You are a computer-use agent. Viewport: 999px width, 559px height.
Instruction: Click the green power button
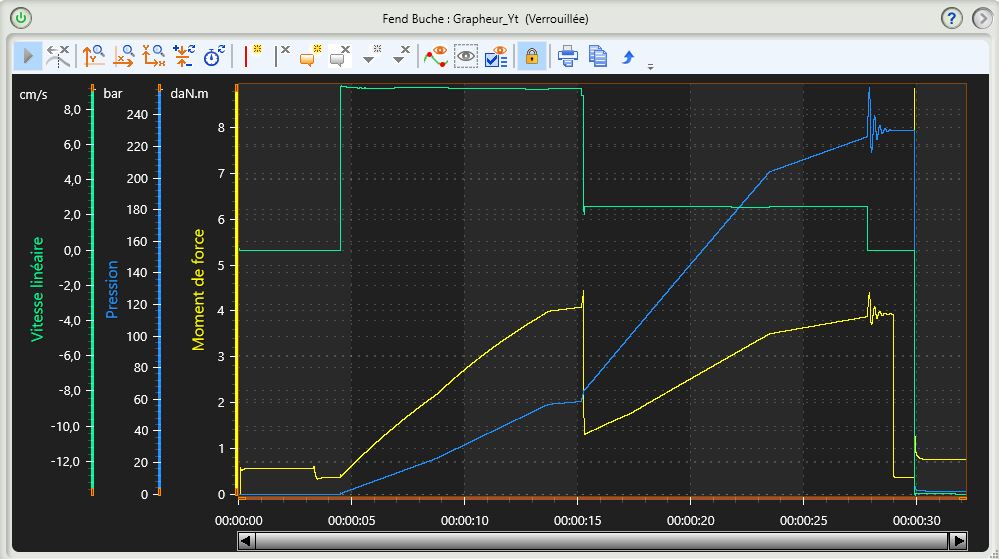(x=21, y=18)
